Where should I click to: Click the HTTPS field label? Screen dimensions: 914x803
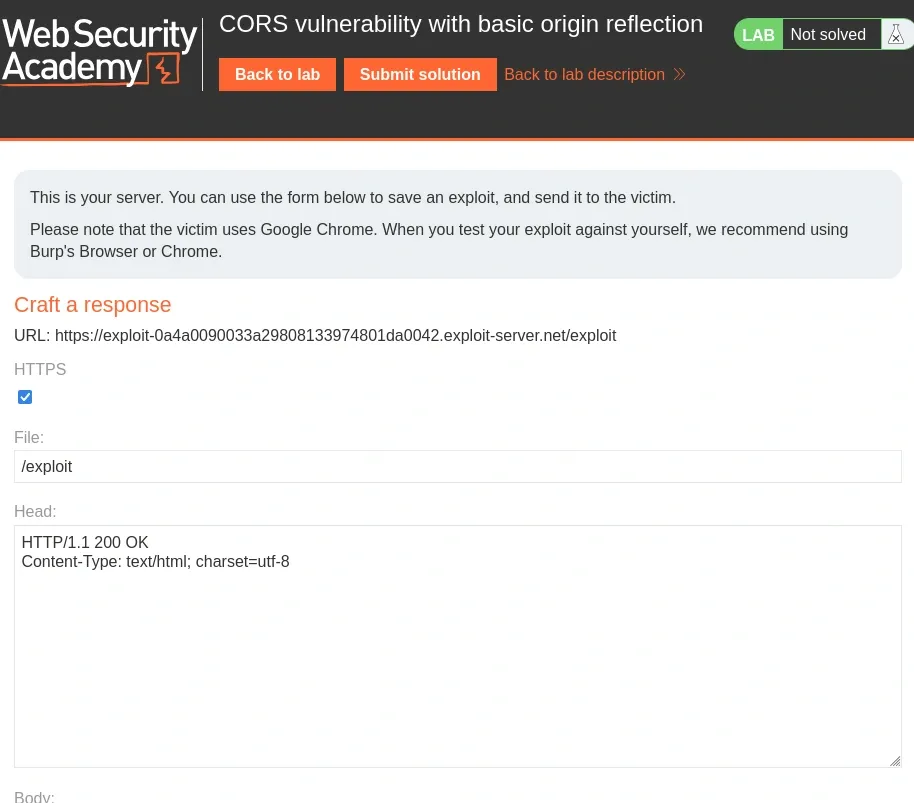(x=40, y=369)
